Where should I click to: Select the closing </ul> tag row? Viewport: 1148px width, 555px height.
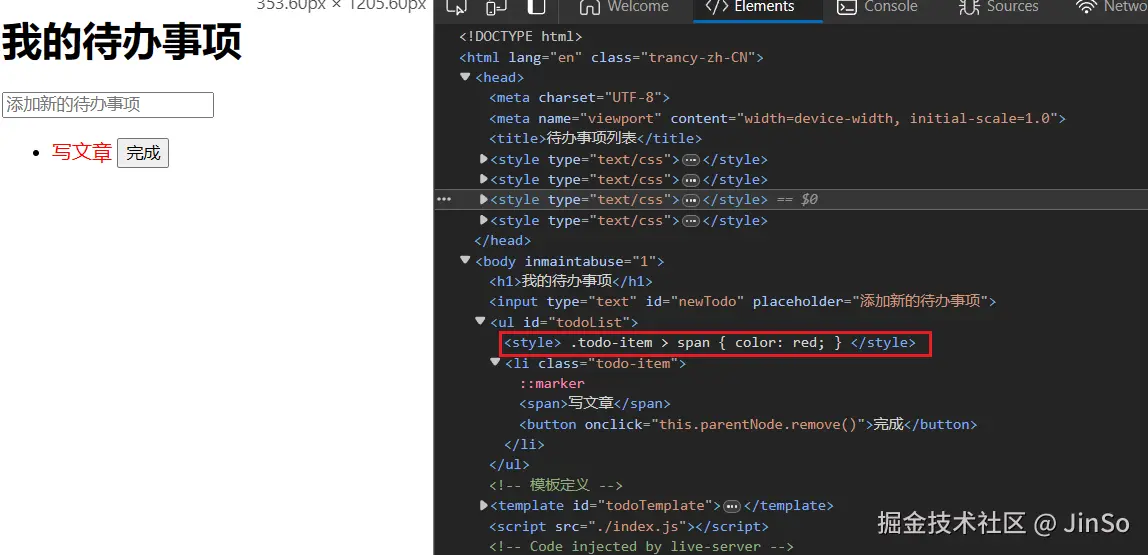click(509, 465)
